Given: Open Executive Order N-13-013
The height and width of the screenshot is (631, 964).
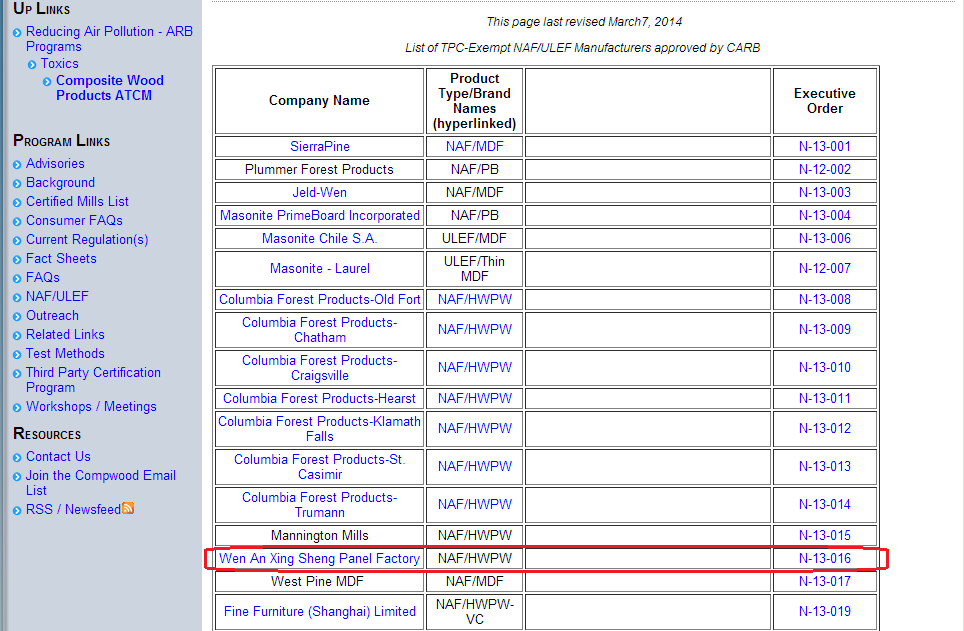Looking at the screenshot, I should pyautogui.click(x=824, y=467).
